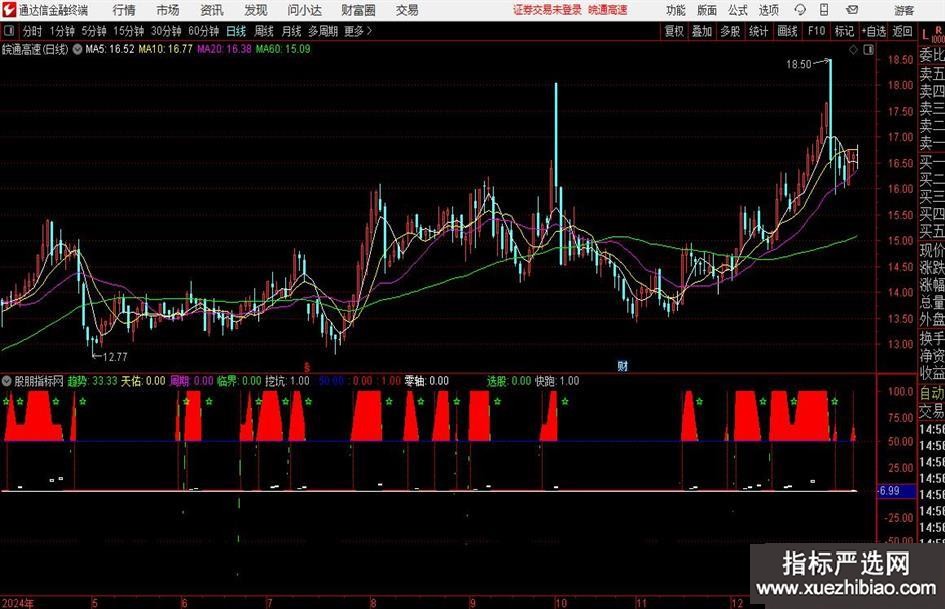The width and height of the screenshot is (945, 609).
Task: Expand the 更多 periods list
Action: 358,31
